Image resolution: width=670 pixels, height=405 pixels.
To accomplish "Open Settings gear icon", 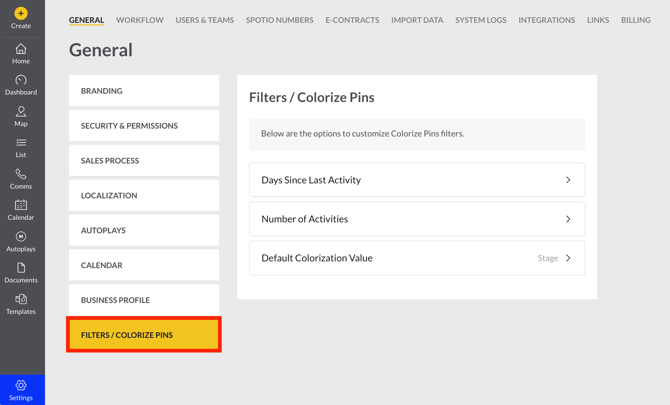I will 21,385.
